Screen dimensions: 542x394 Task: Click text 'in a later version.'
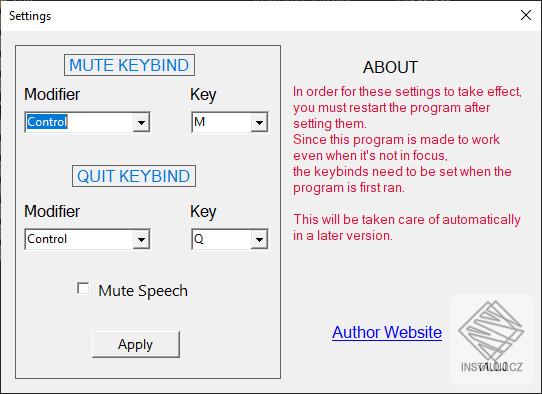tap(343, 235)
